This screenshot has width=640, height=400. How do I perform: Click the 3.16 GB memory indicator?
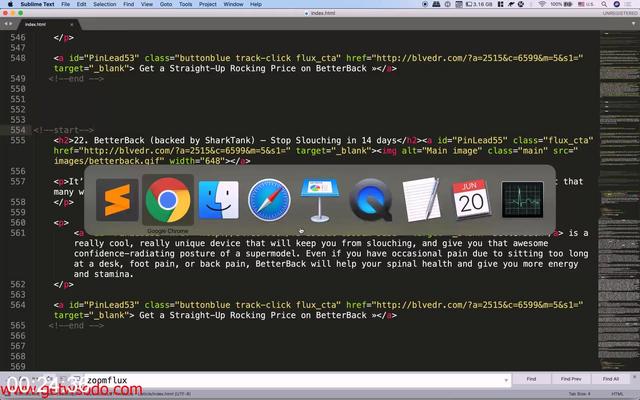point(480,4)
